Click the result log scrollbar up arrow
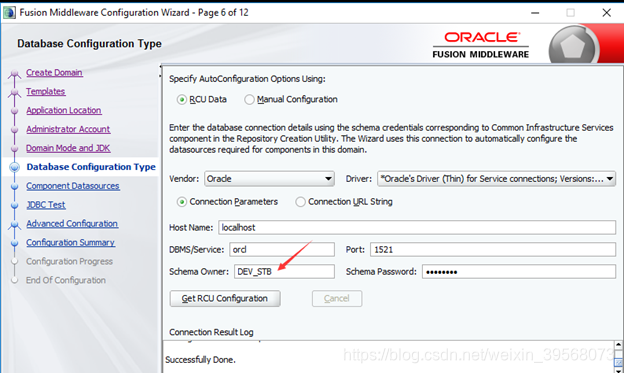 coord(618,345)
